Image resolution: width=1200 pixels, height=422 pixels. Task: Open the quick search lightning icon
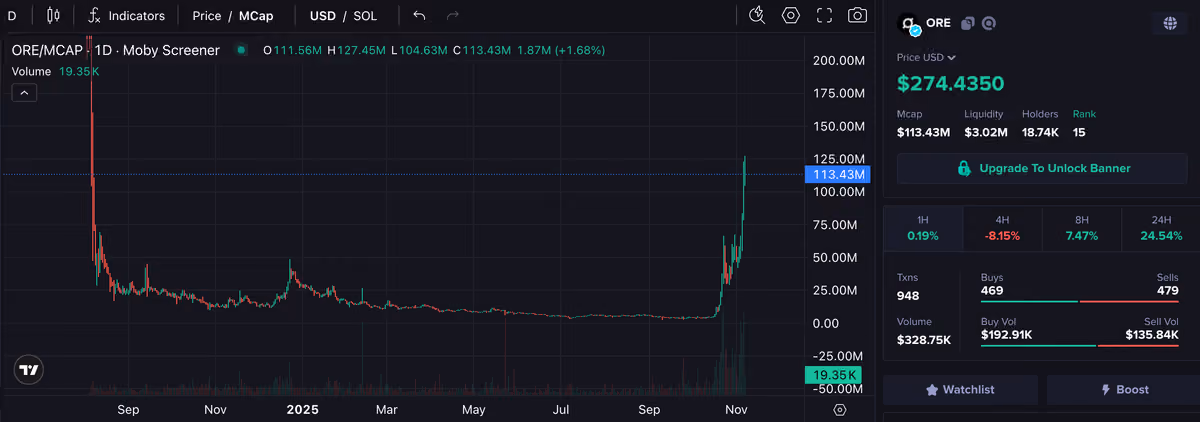tap(757, 15)
